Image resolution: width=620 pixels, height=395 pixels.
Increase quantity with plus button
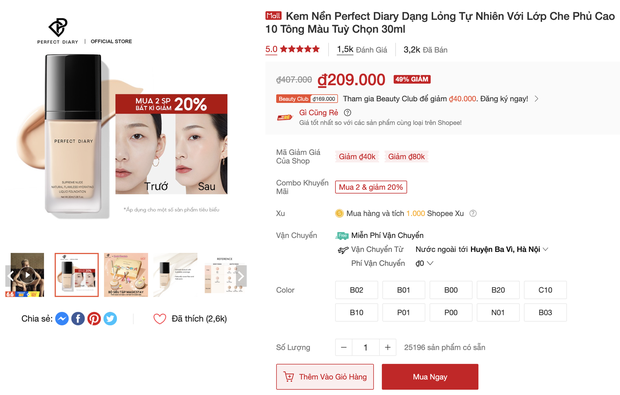click(388, 348)
